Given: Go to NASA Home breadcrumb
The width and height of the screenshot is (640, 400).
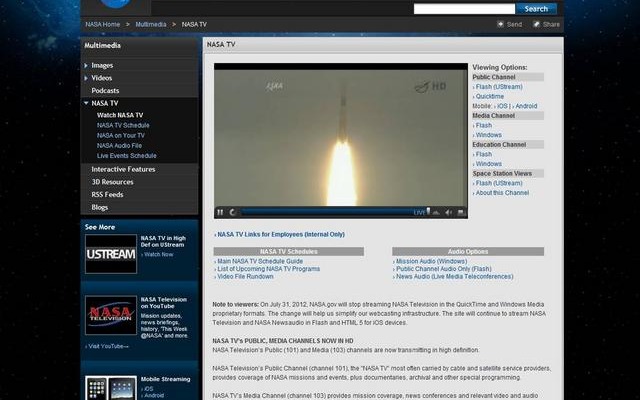Looking at the screenshot, I should click(103, 24).
